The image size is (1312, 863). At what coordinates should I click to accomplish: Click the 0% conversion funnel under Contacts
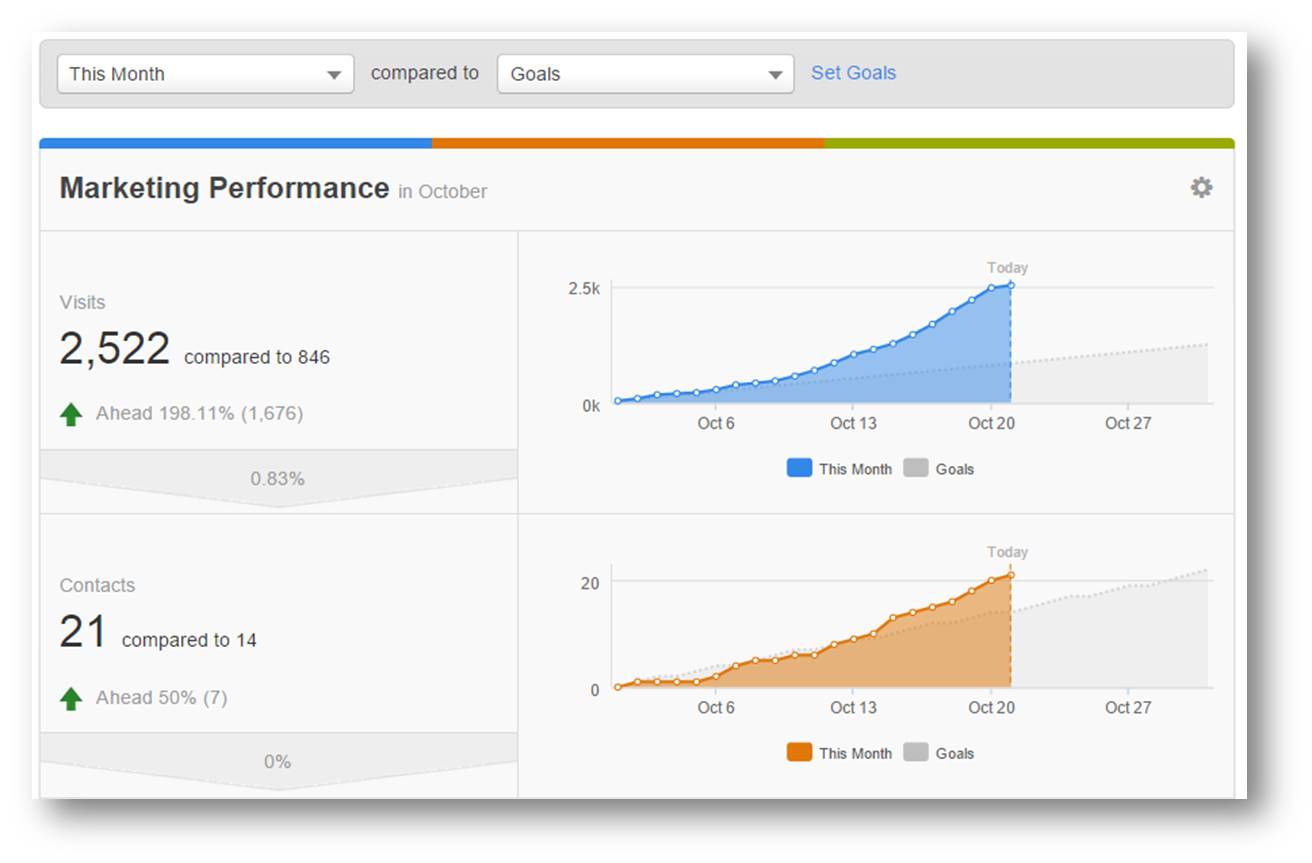pyautogui.click(x=278, y=762)
